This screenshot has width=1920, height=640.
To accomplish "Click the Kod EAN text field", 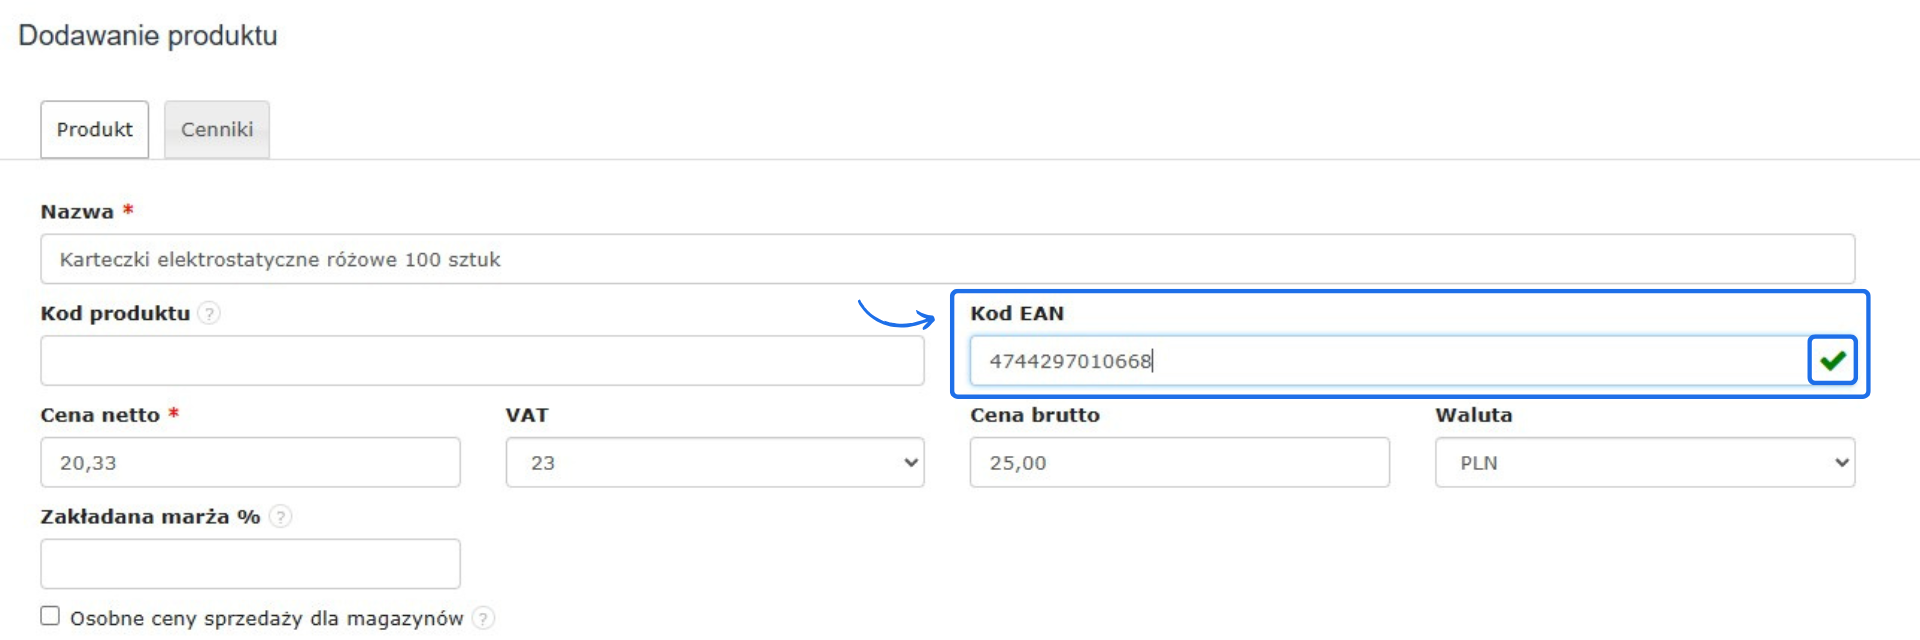I will [x=1388, y=361].
